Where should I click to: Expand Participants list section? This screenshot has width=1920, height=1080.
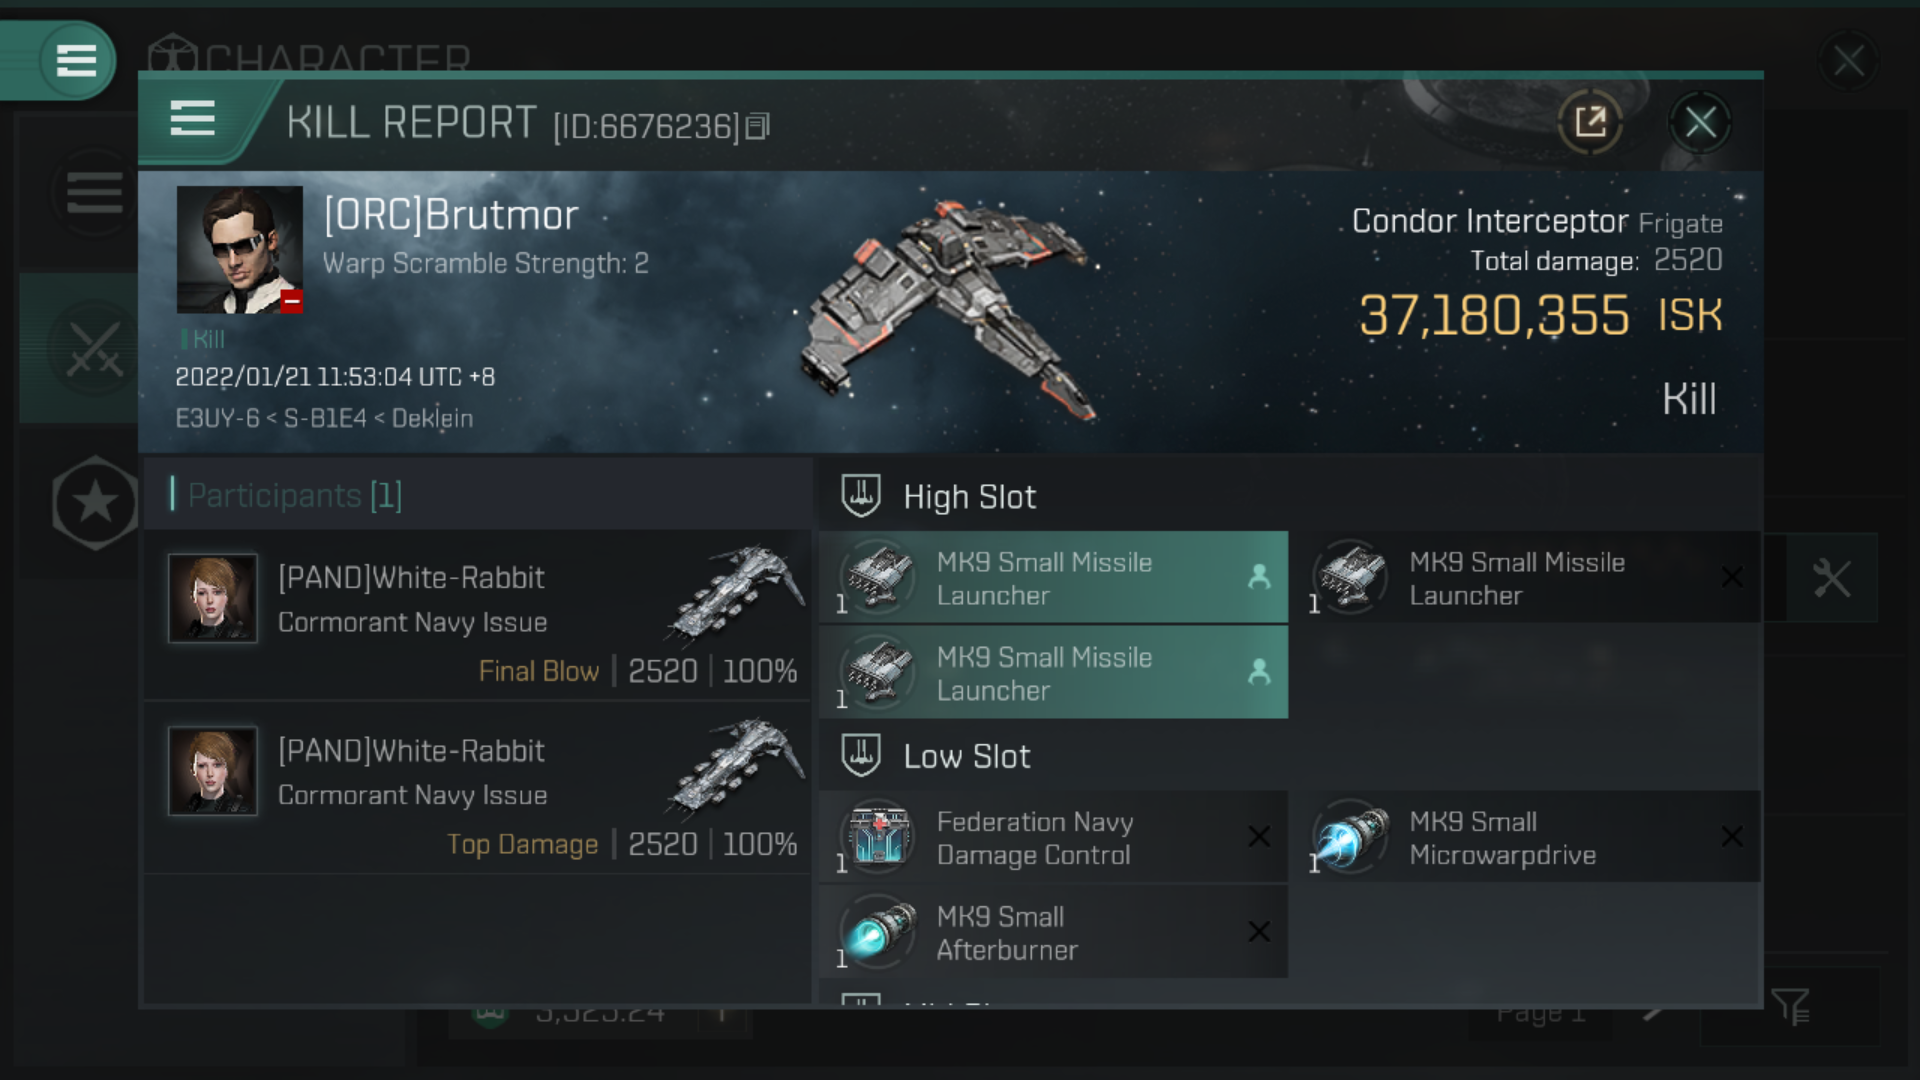click(293, 496)
